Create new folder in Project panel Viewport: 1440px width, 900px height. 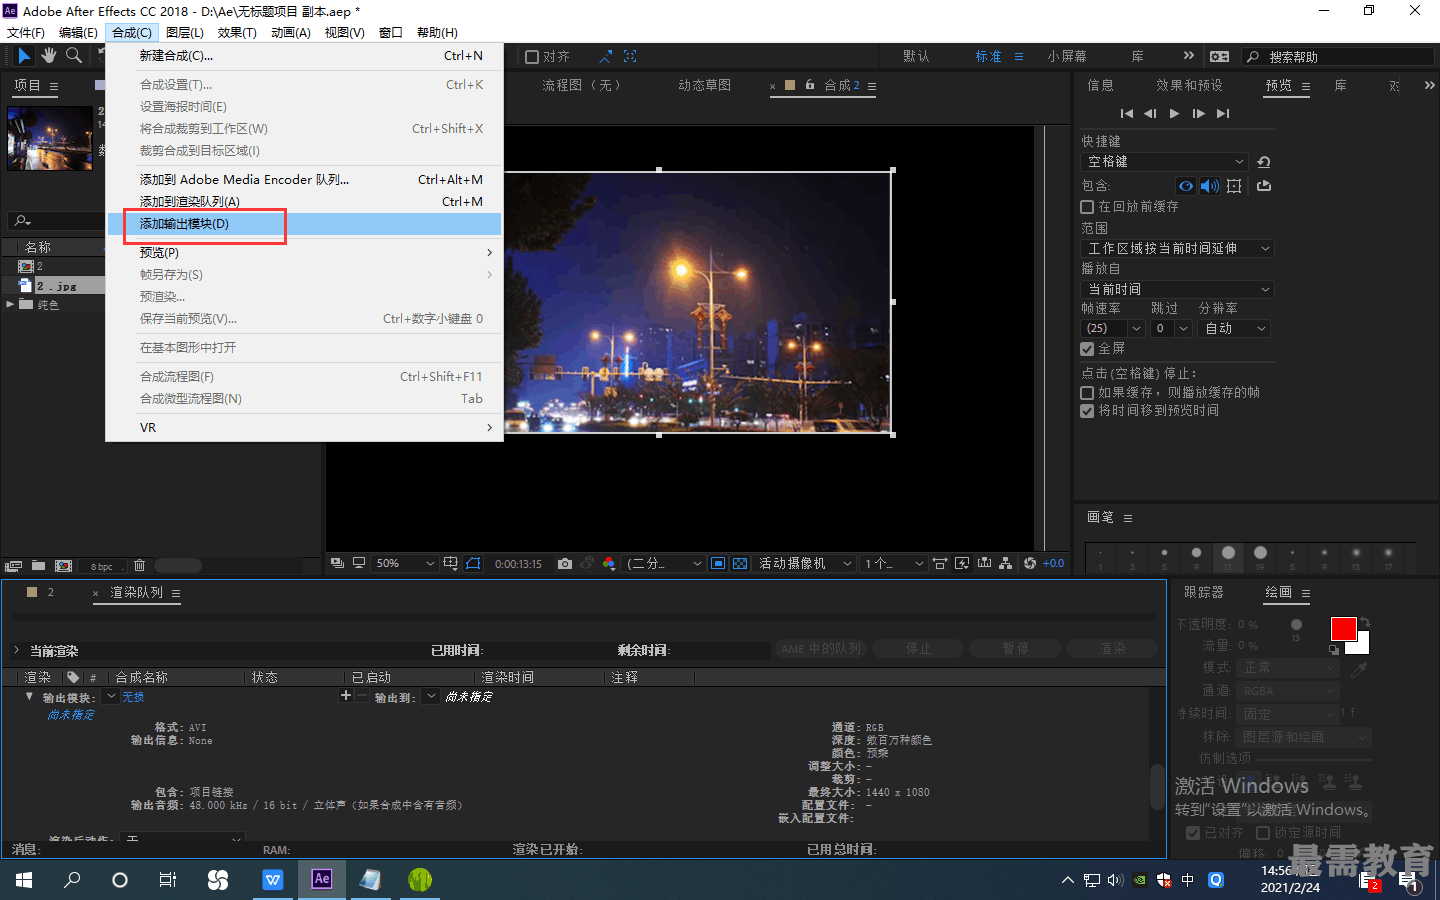(38, 566)
